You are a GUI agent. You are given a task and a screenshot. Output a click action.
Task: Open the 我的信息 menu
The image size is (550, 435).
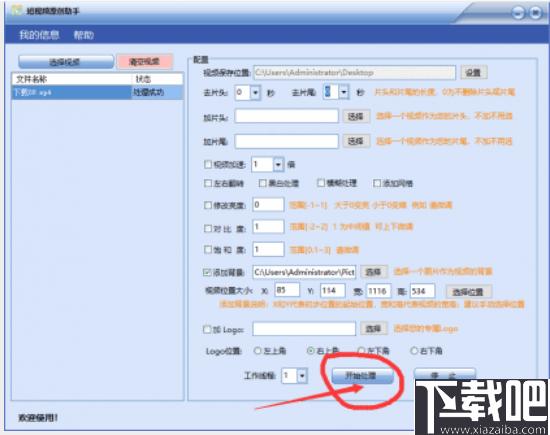point(39,35)
